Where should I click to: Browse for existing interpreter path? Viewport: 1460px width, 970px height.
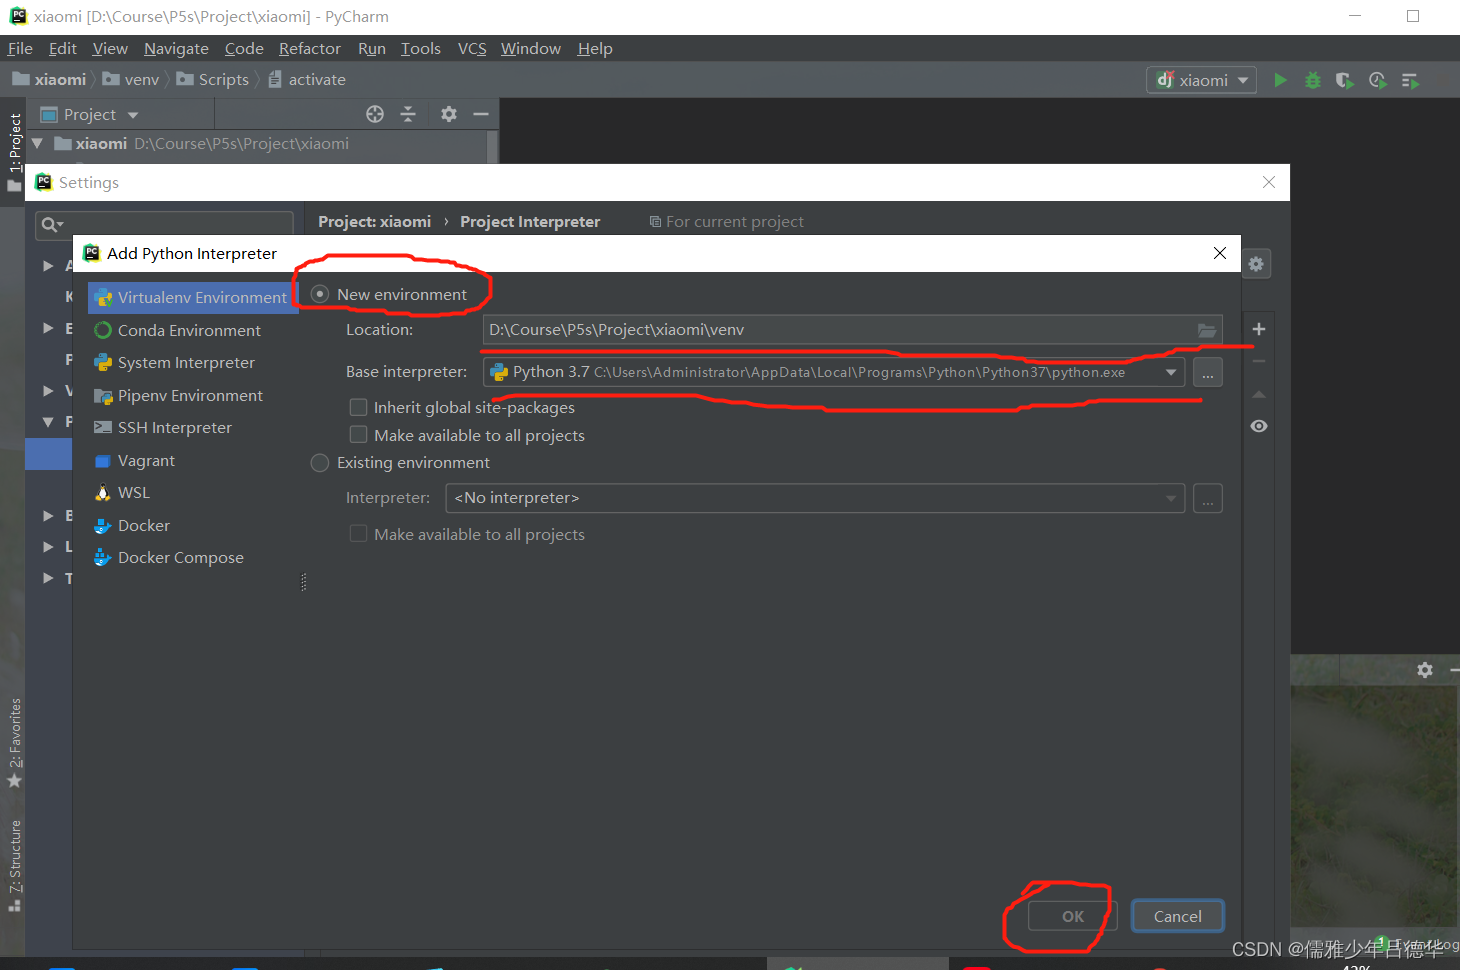click(x=1208, y=498)
